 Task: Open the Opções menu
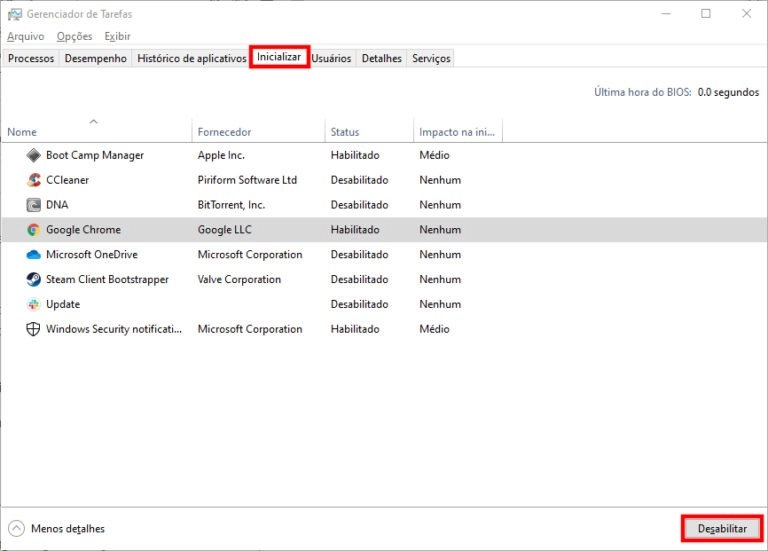tap(74, 36)
